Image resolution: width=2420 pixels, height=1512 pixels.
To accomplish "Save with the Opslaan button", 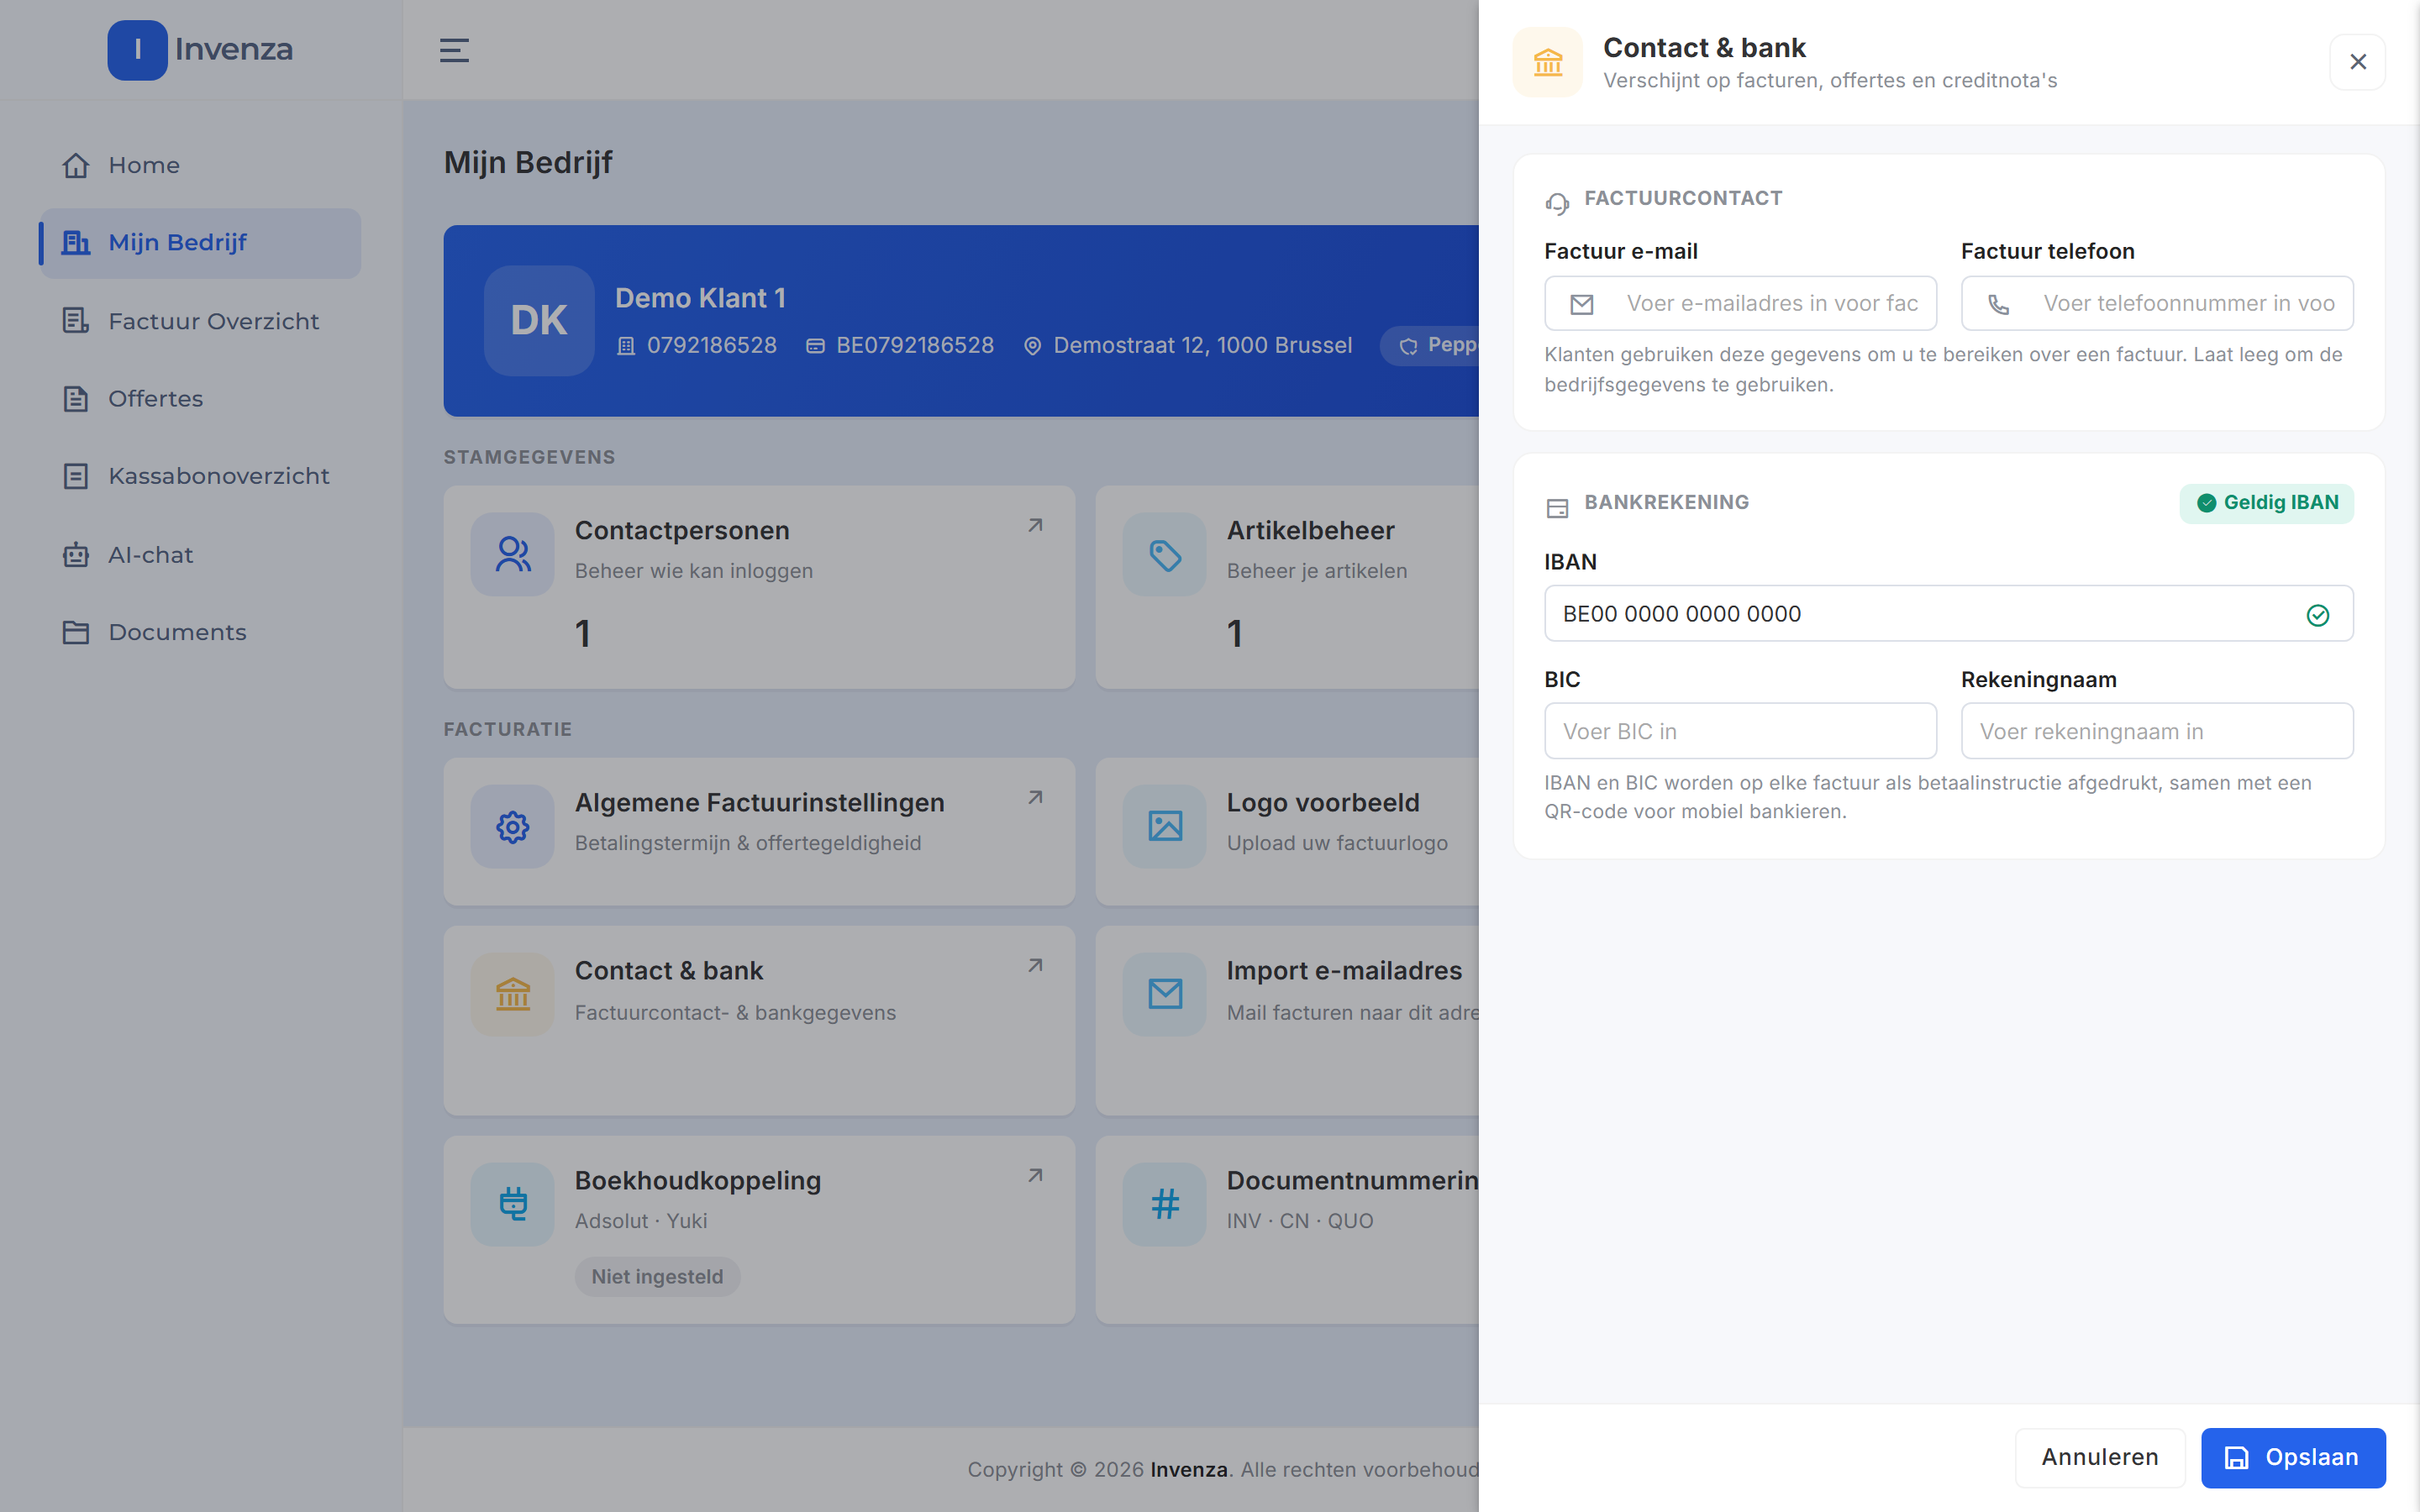I will tap(2293, 1457).
